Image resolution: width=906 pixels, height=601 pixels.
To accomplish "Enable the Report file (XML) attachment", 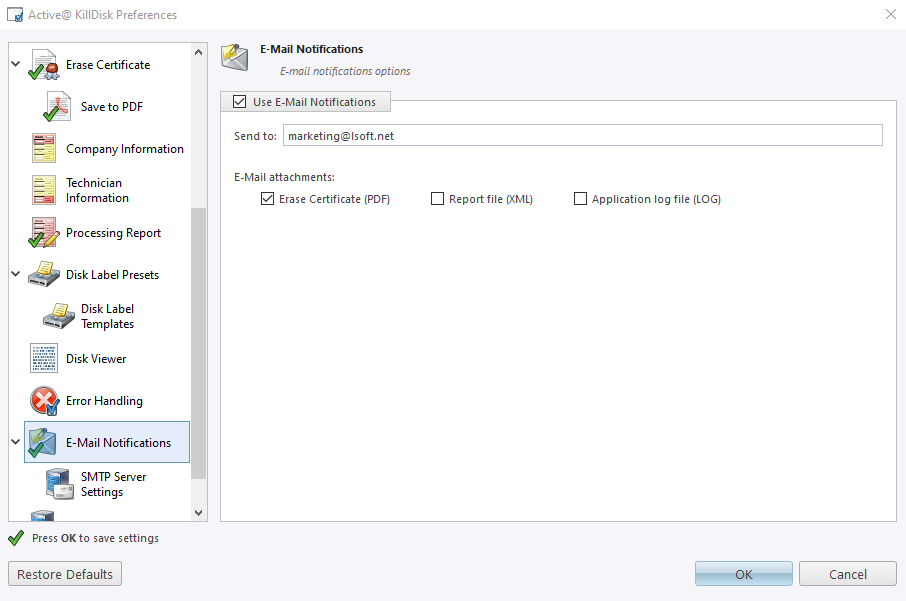I will (x=437, y=198).
